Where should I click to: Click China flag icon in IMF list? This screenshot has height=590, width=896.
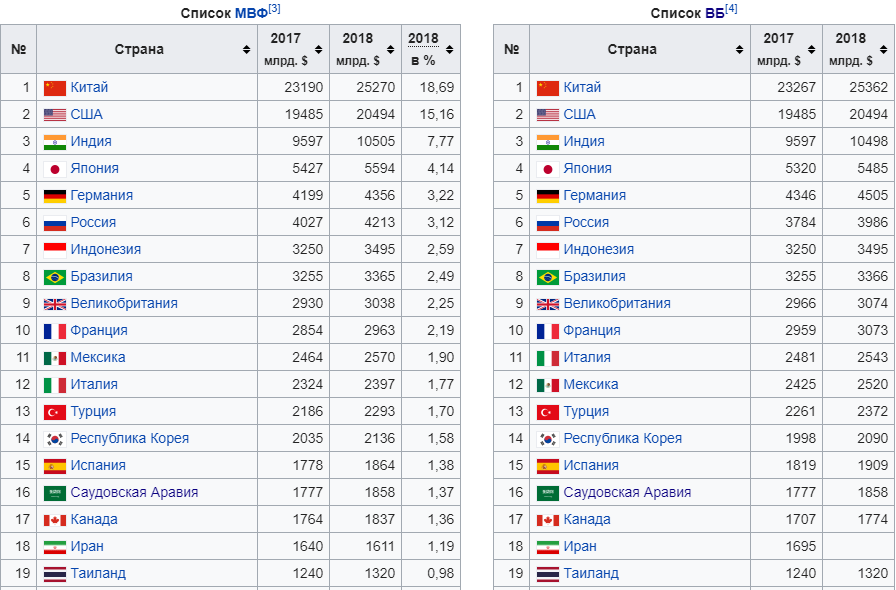(54, 88)
